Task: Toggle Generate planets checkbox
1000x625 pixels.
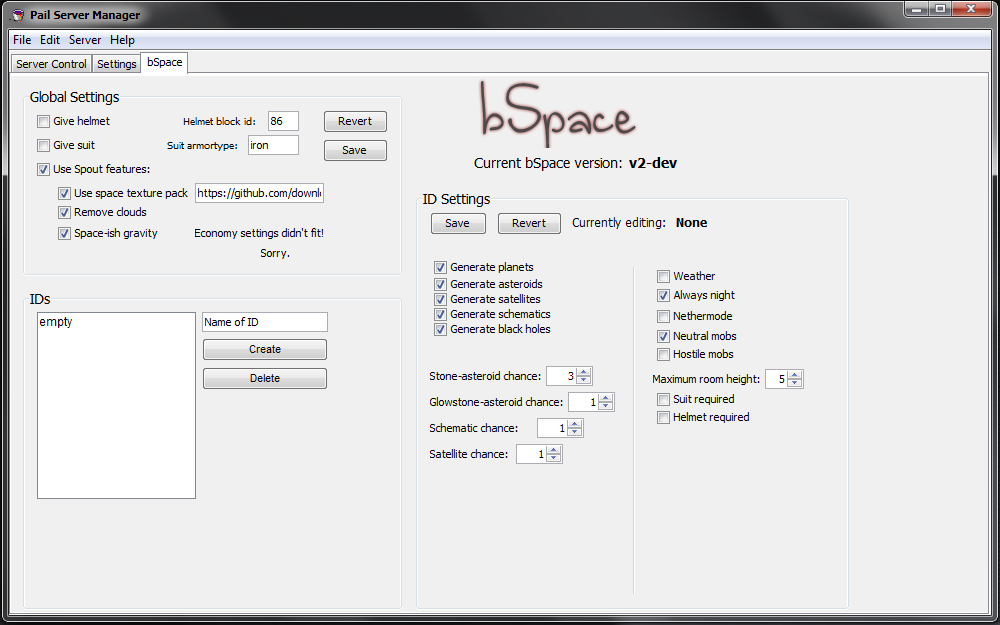Action: (440, 267)
